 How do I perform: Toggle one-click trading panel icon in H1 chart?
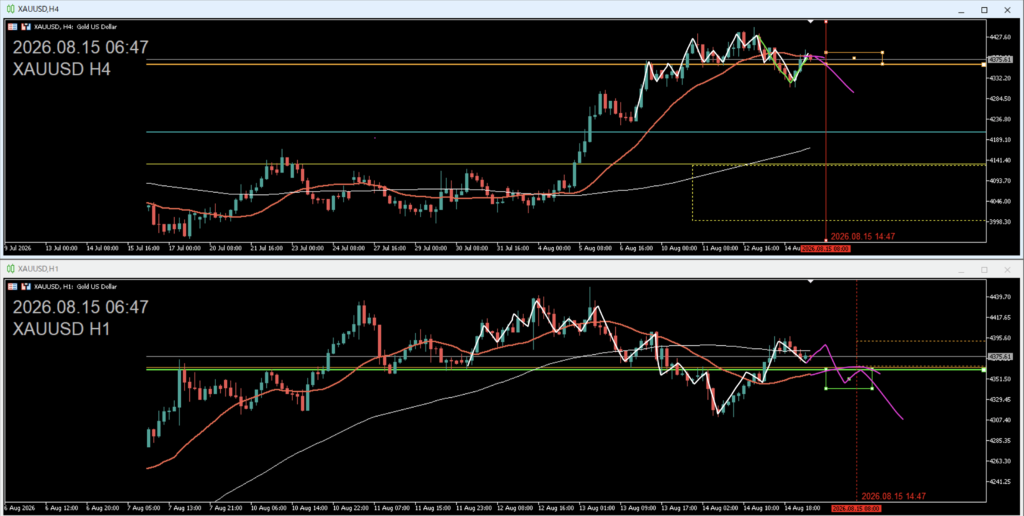[x=26, y=287]
